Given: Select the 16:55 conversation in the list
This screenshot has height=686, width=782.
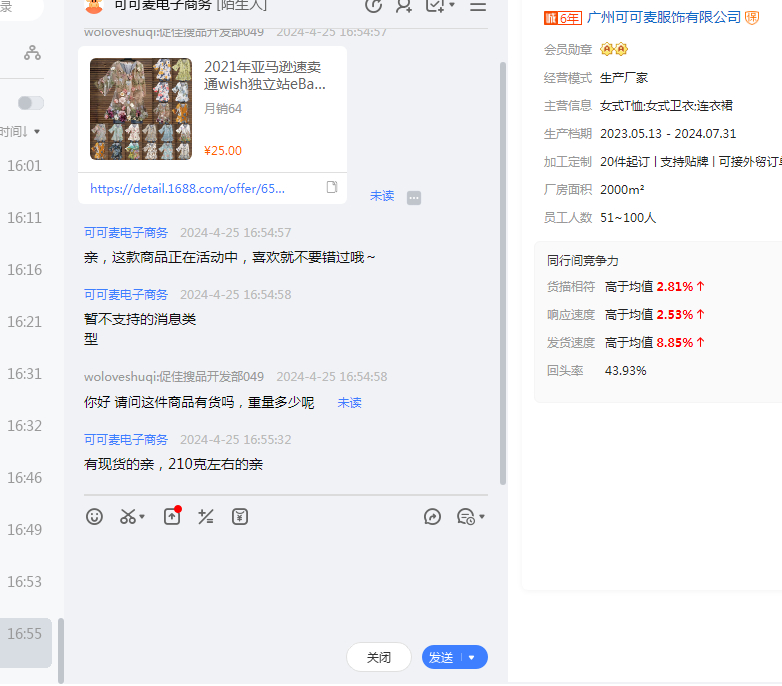Looking at the screenshot, I should 25,634.
